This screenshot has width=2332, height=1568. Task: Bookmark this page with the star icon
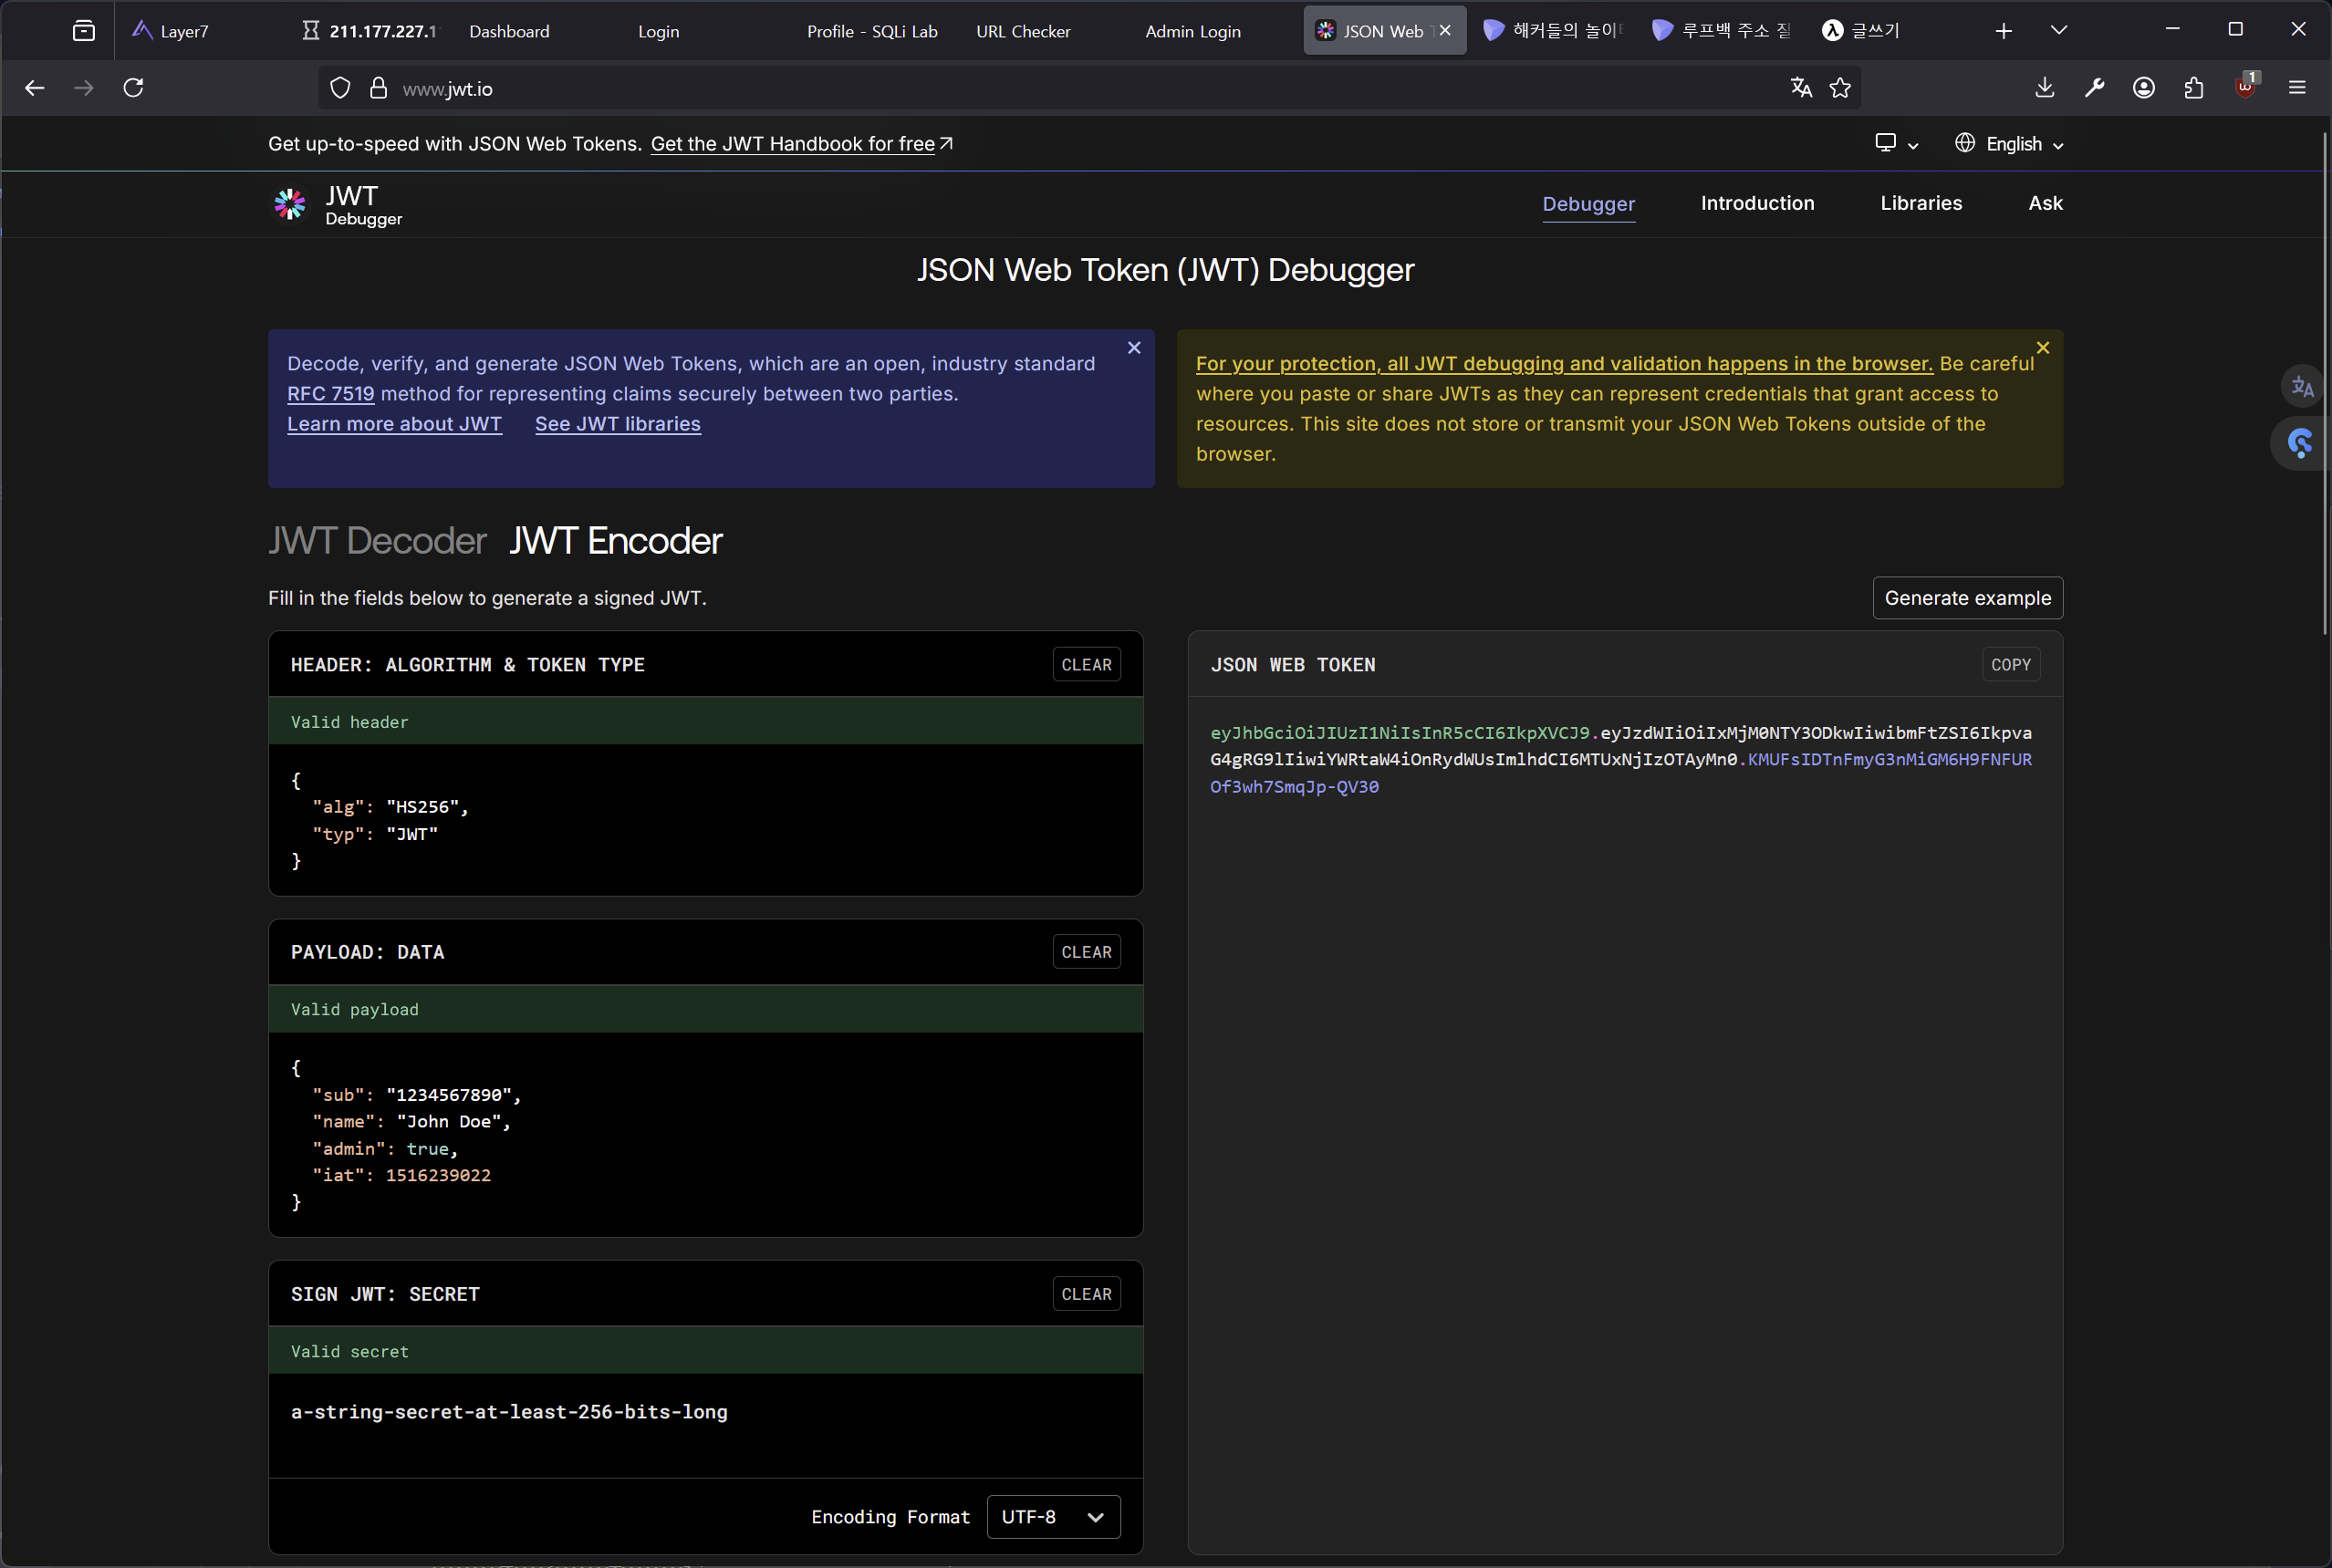[1840, 88]
